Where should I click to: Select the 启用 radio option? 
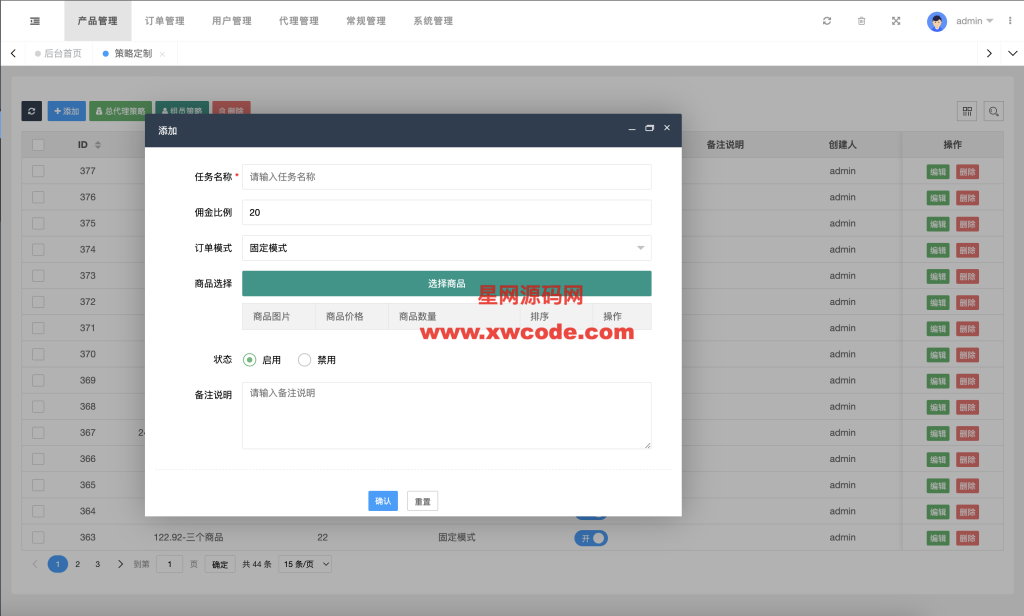pos(250,360)
